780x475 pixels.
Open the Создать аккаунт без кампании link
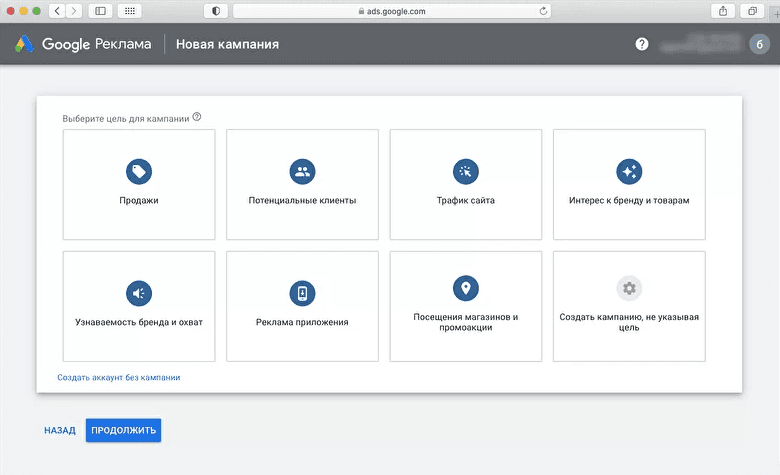(118, 378)
